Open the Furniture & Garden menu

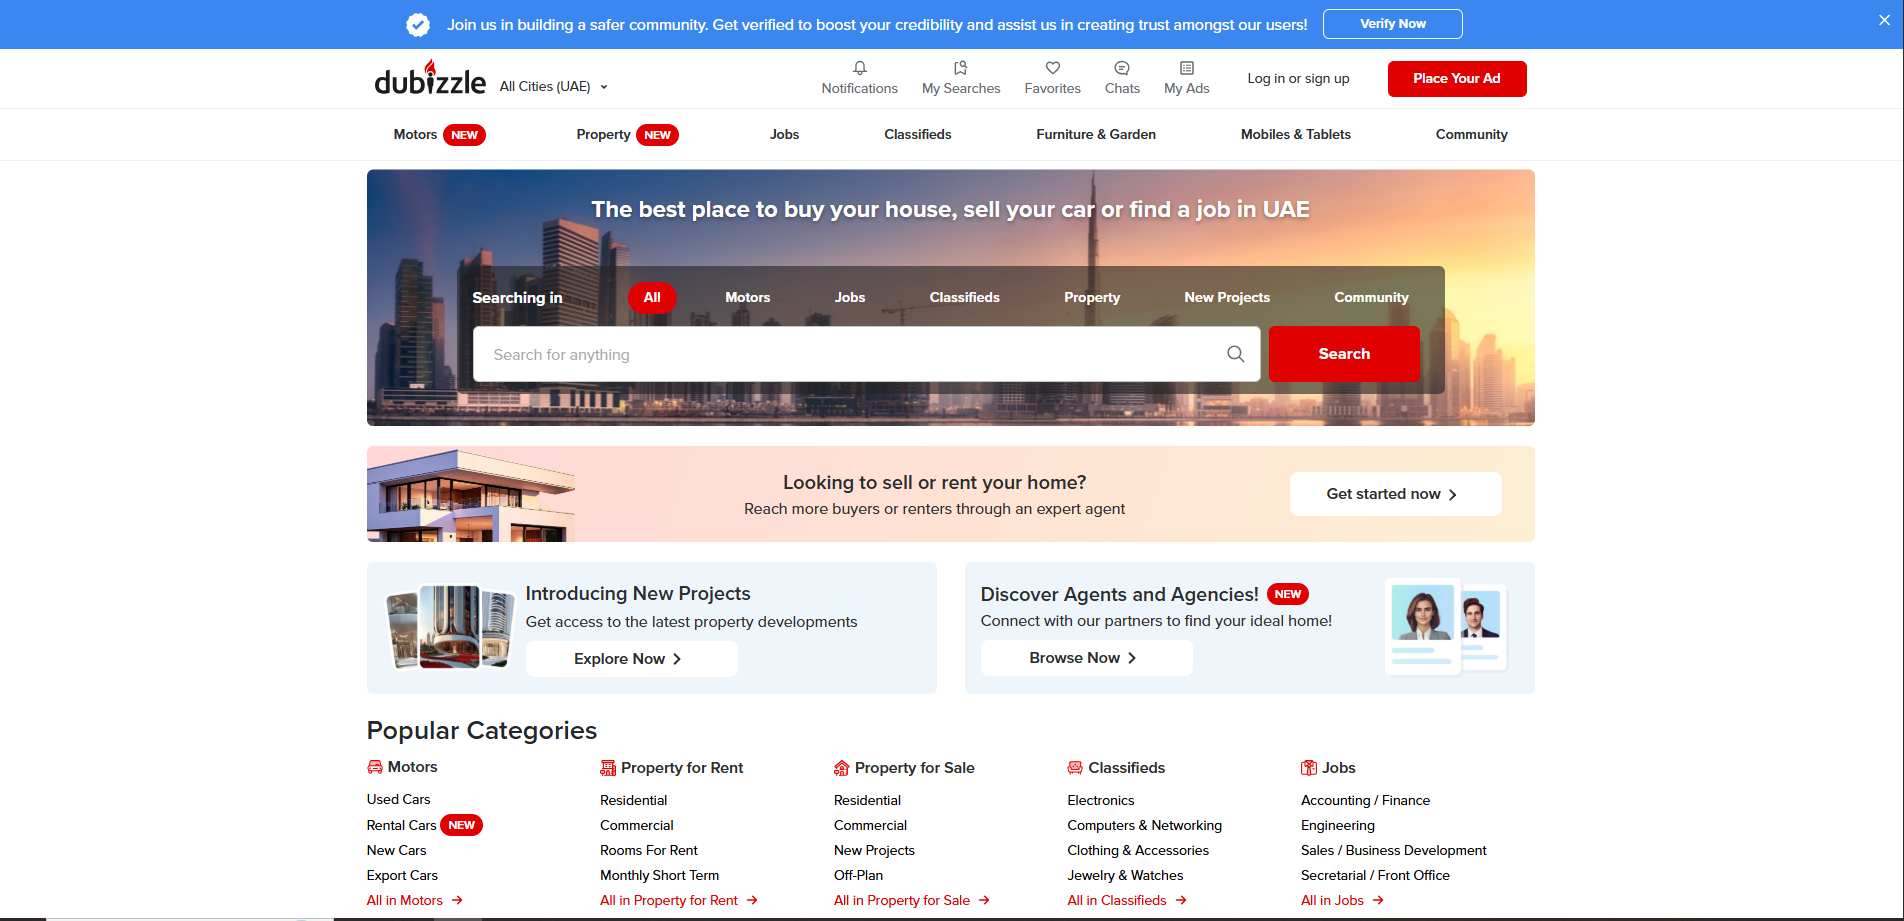tap(1095, 135)
